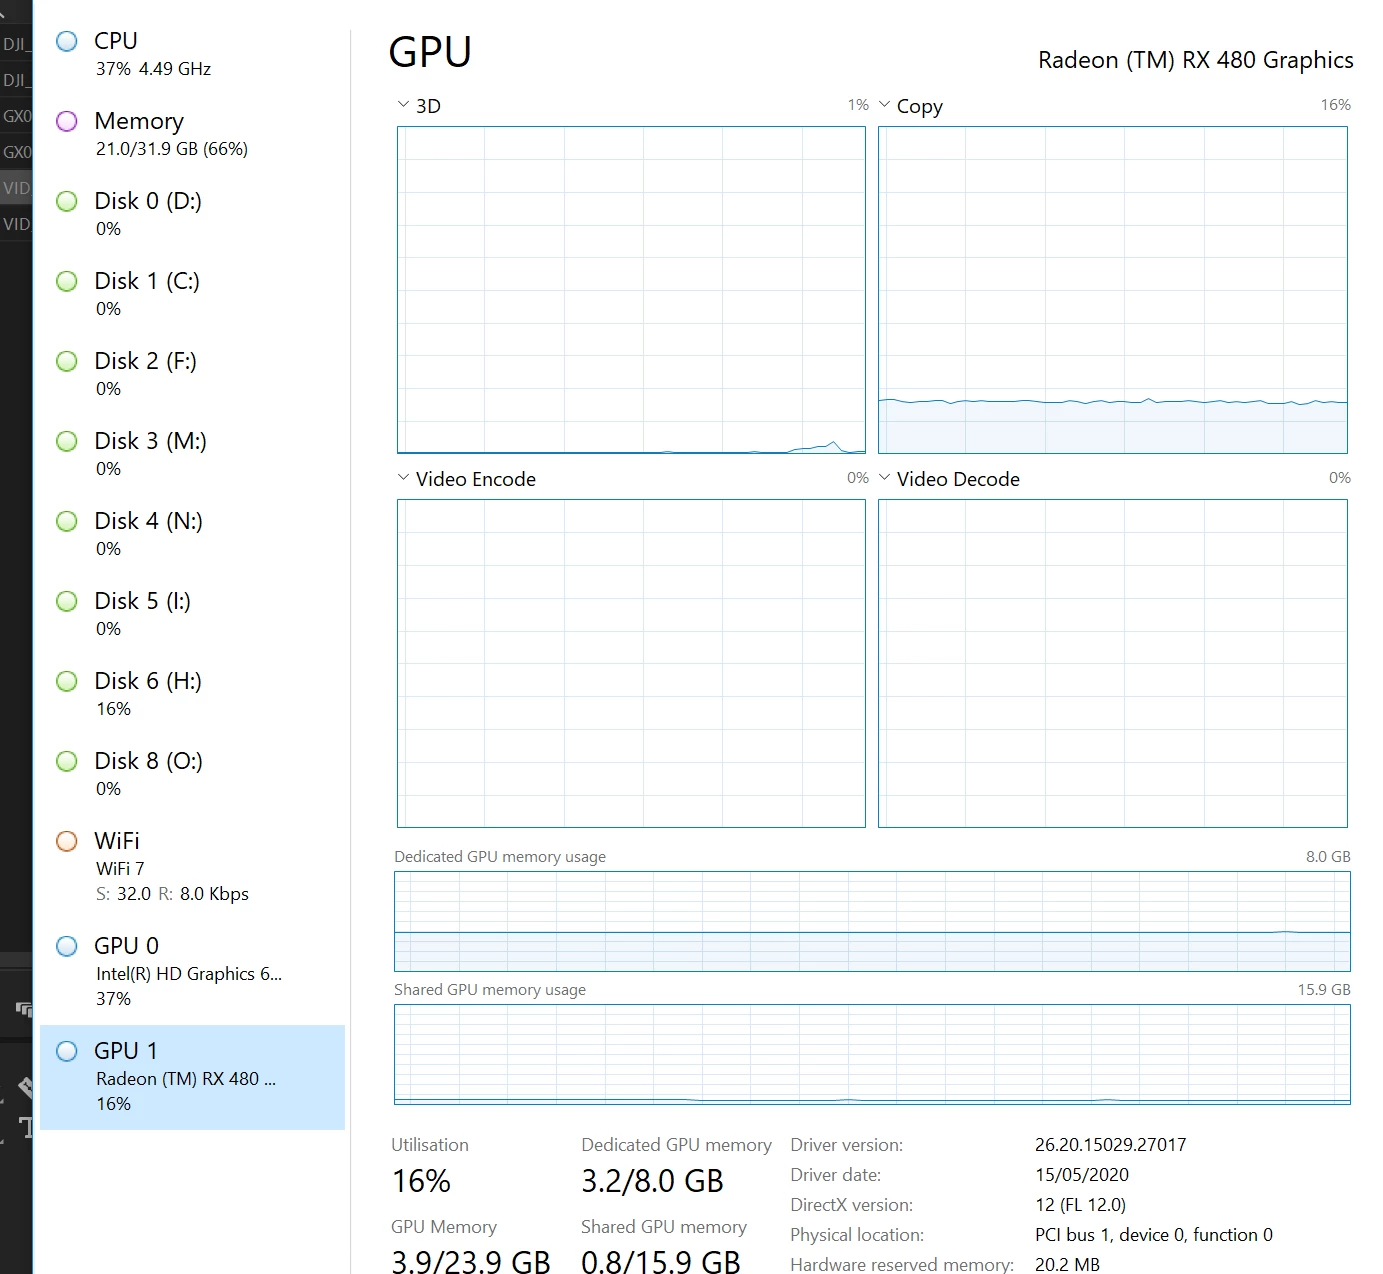Click the GPU 0 circle icon

point(67,946)
